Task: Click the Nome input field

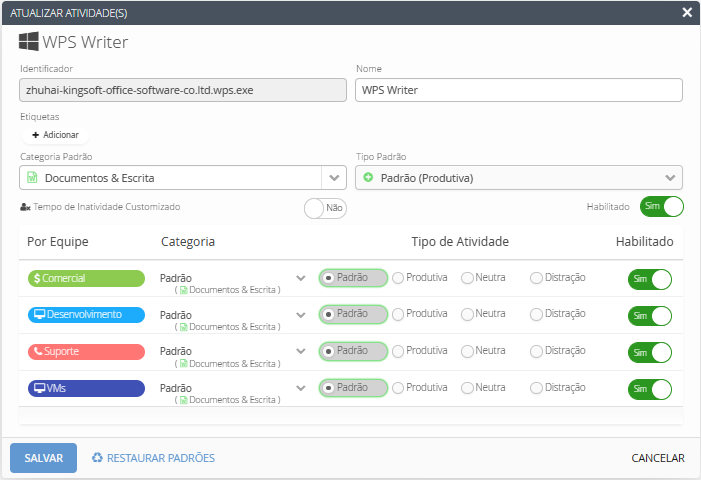Action: click(x=519, y=90)
